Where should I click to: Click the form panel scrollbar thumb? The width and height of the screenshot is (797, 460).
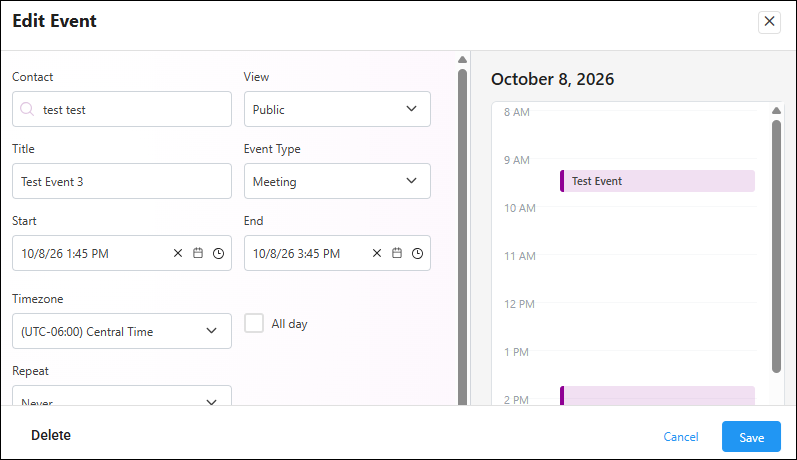[462, 236]
